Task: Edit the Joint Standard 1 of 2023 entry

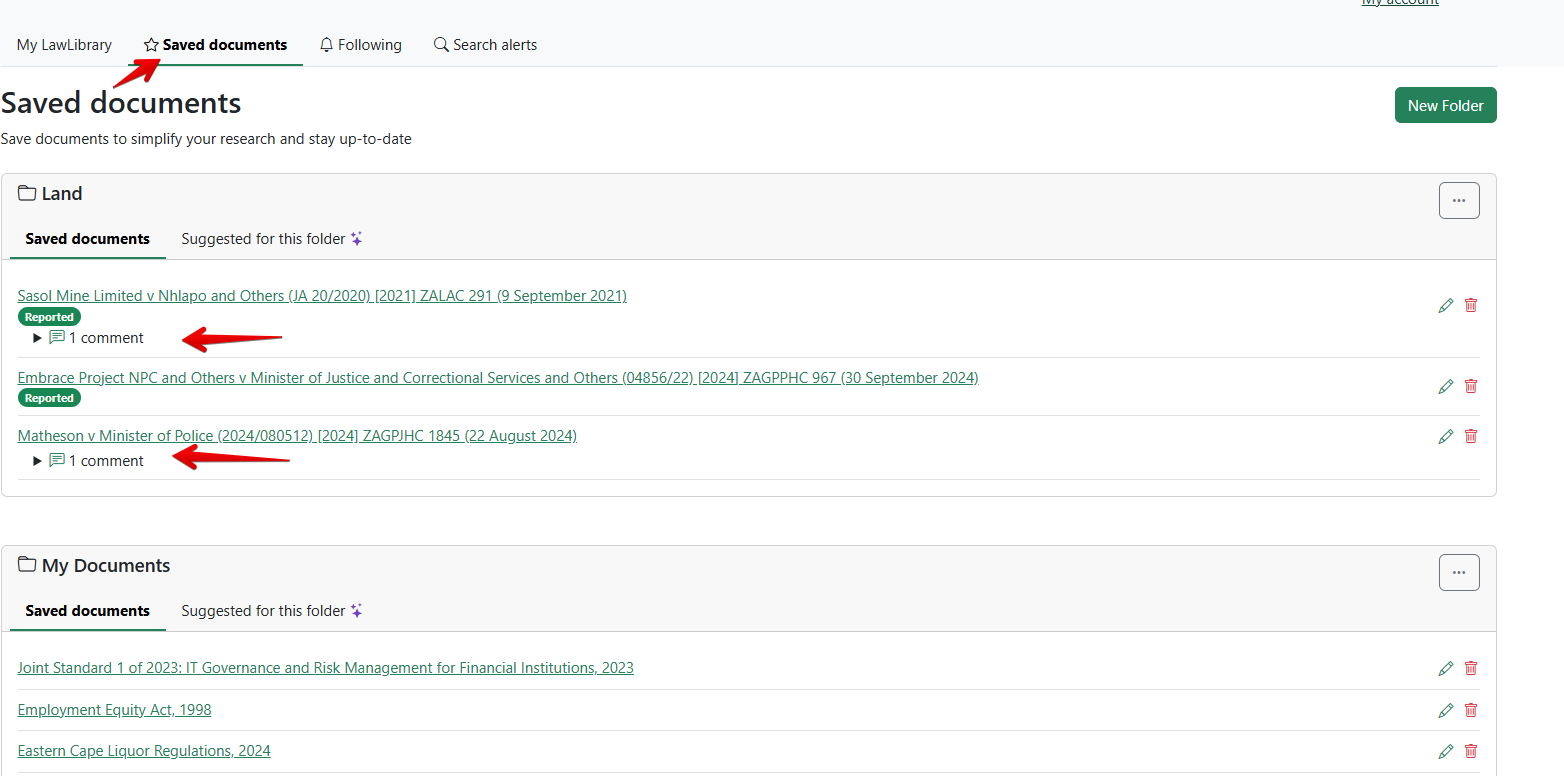Action: [x=1445, y=668]
